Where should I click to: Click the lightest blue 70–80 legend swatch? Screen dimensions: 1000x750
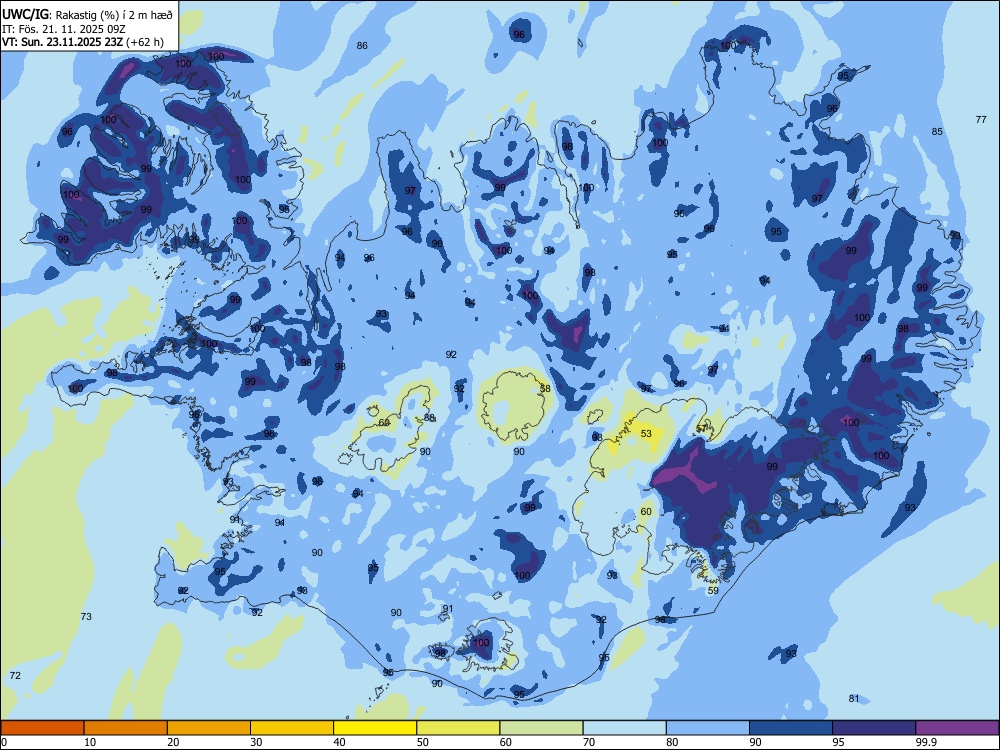pos(624,728)
